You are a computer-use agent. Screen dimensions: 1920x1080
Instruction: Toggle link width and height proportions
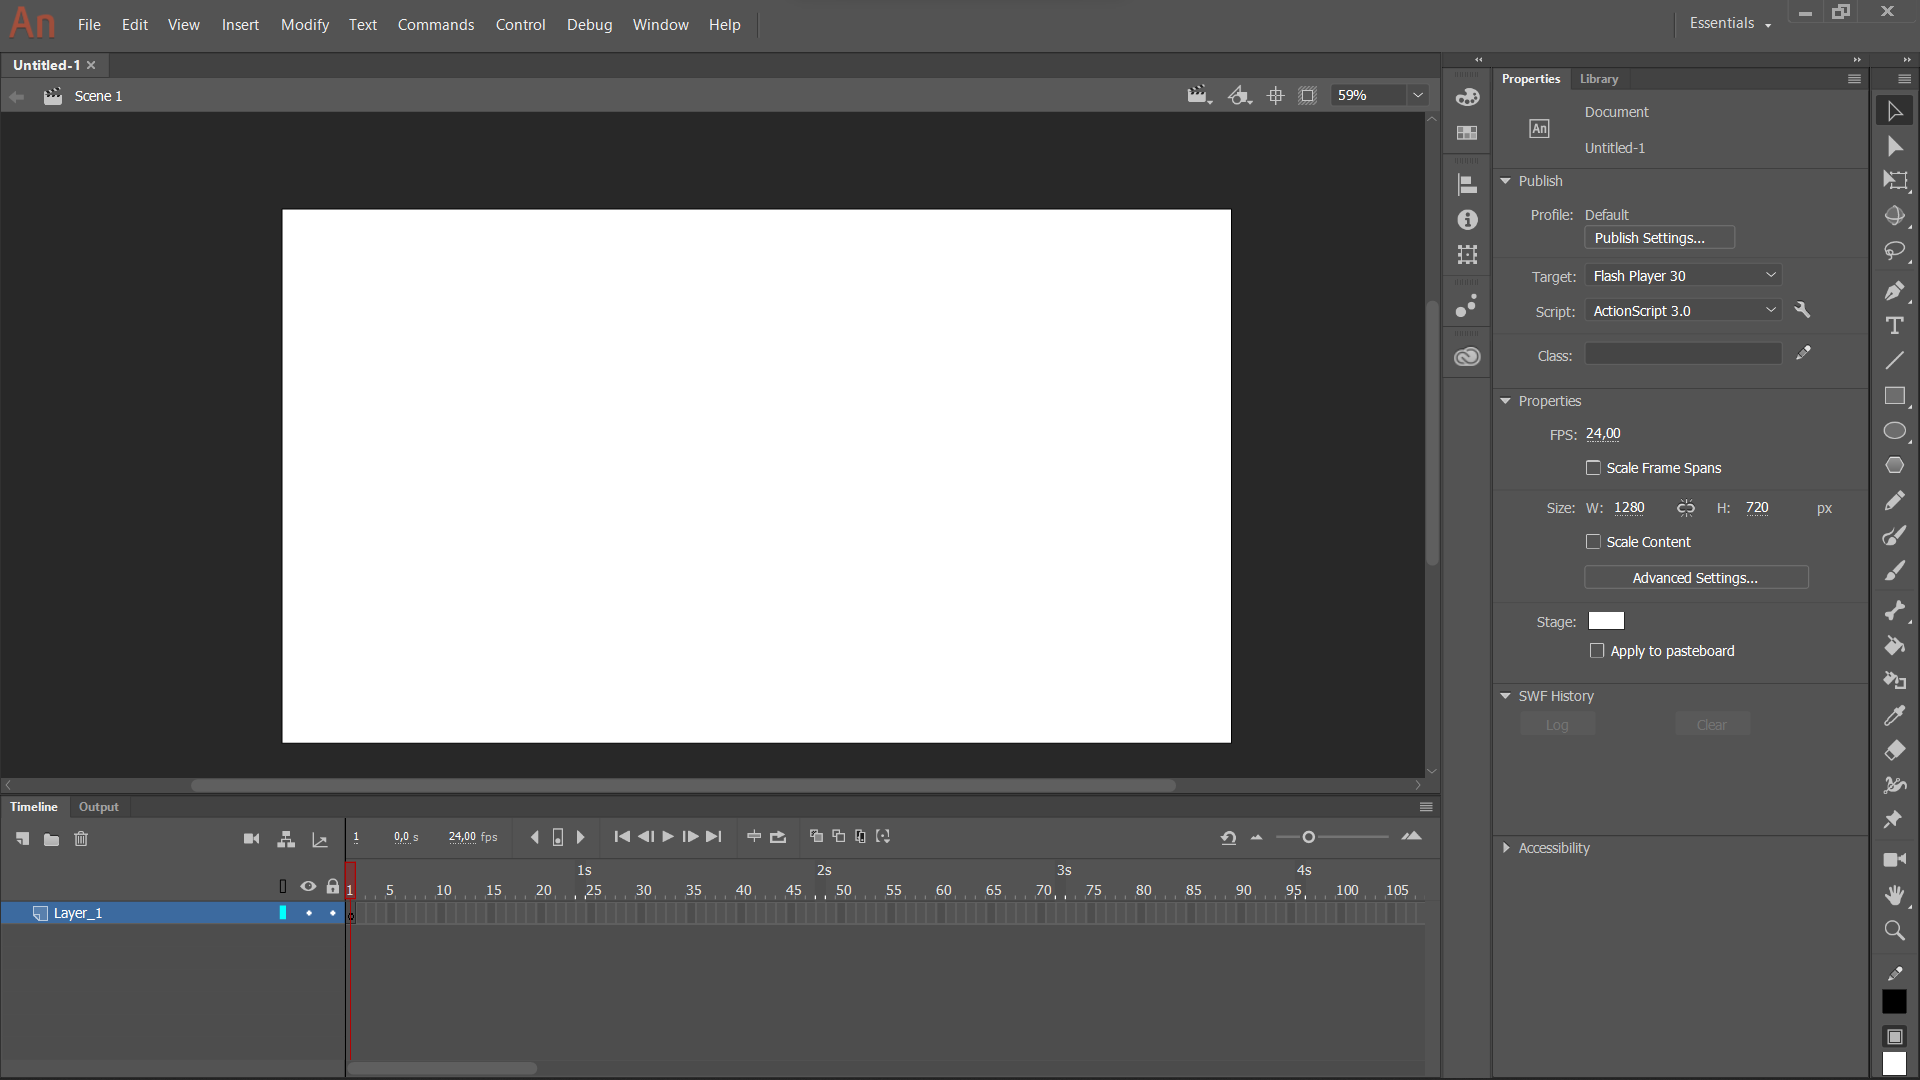(1686, 508)
